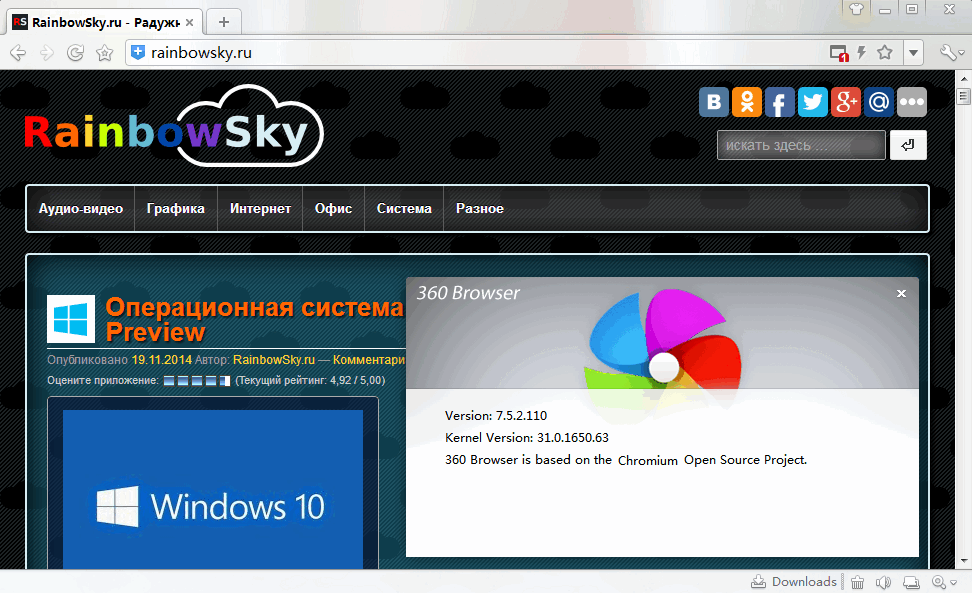Share via VKontakte icon
The height and width of the screenshot is (593, 972).
pyautogui.click(x=714, y=102)
